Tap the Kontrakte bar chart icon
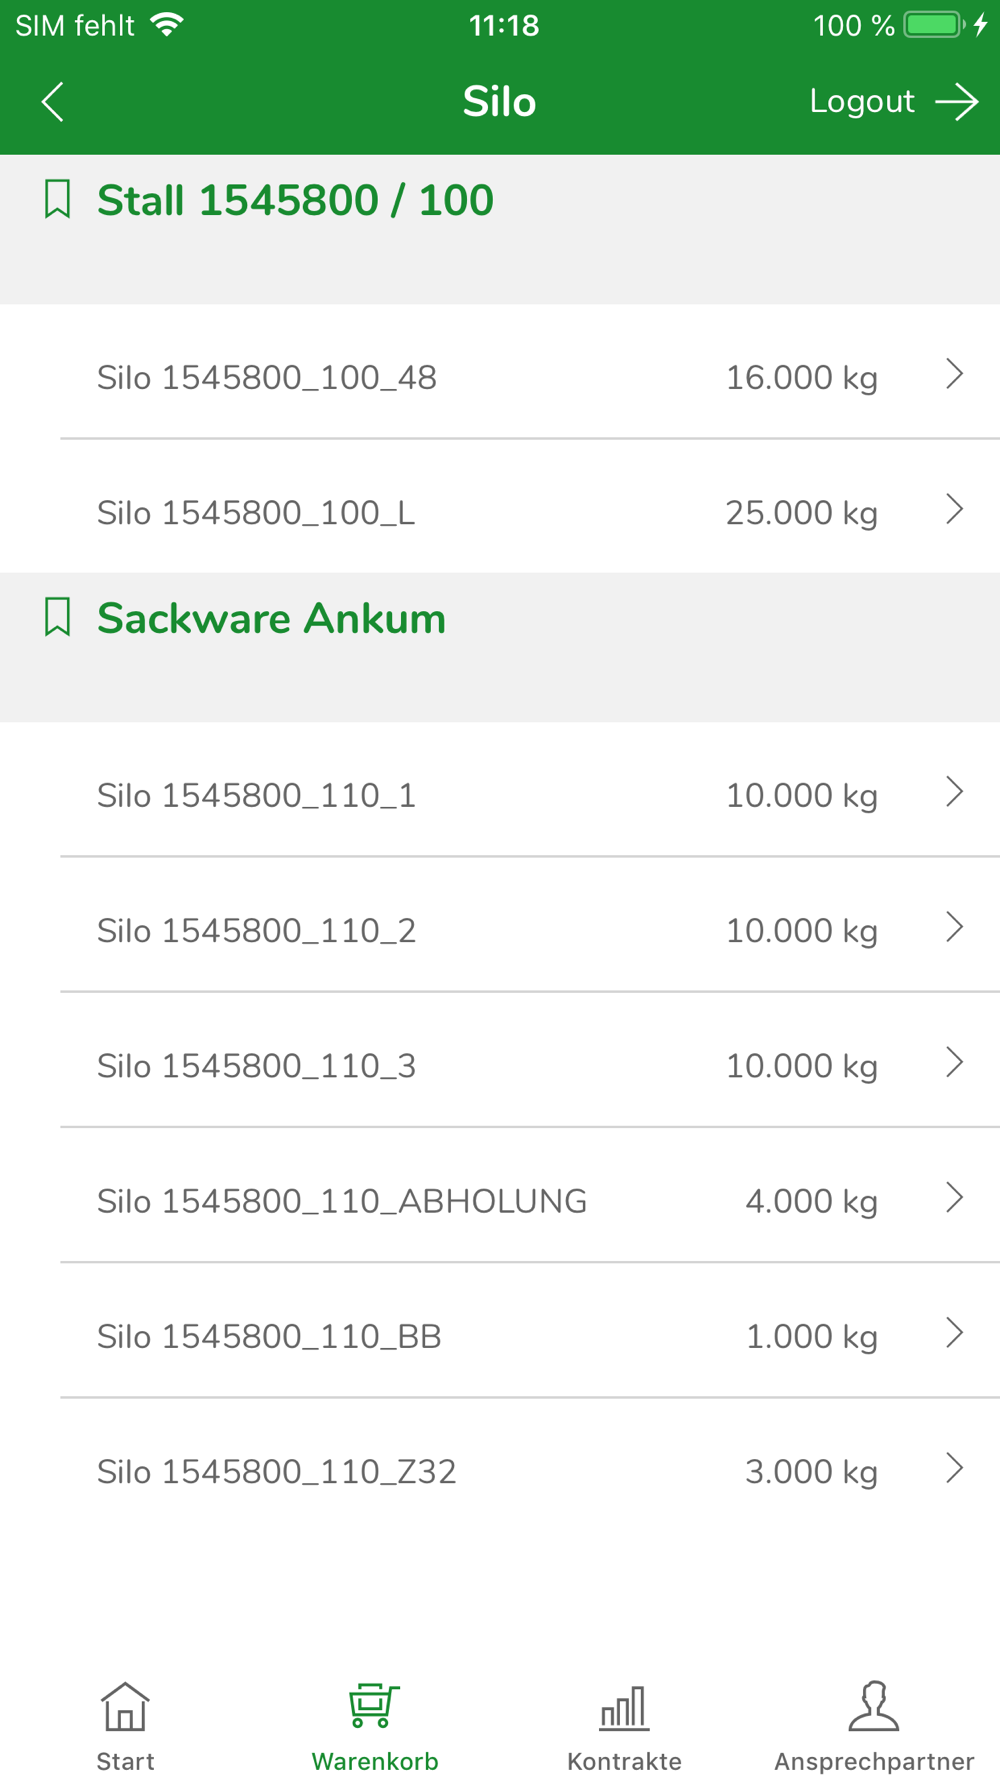 pos(624,1706)
